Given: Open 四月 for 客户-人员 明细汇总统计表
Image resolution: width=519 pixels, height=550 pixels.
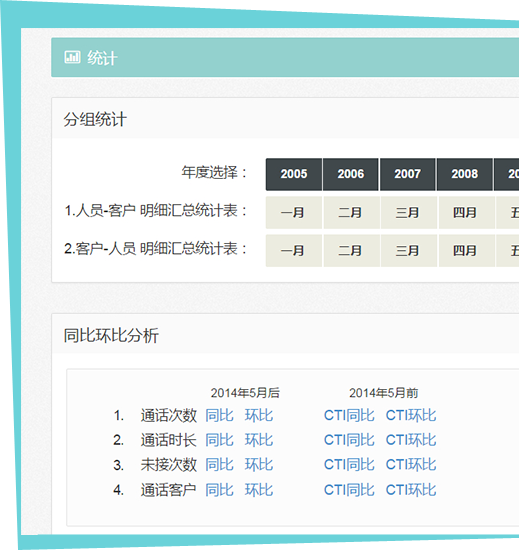Looking at the screenshot, I should pos(466,251).
